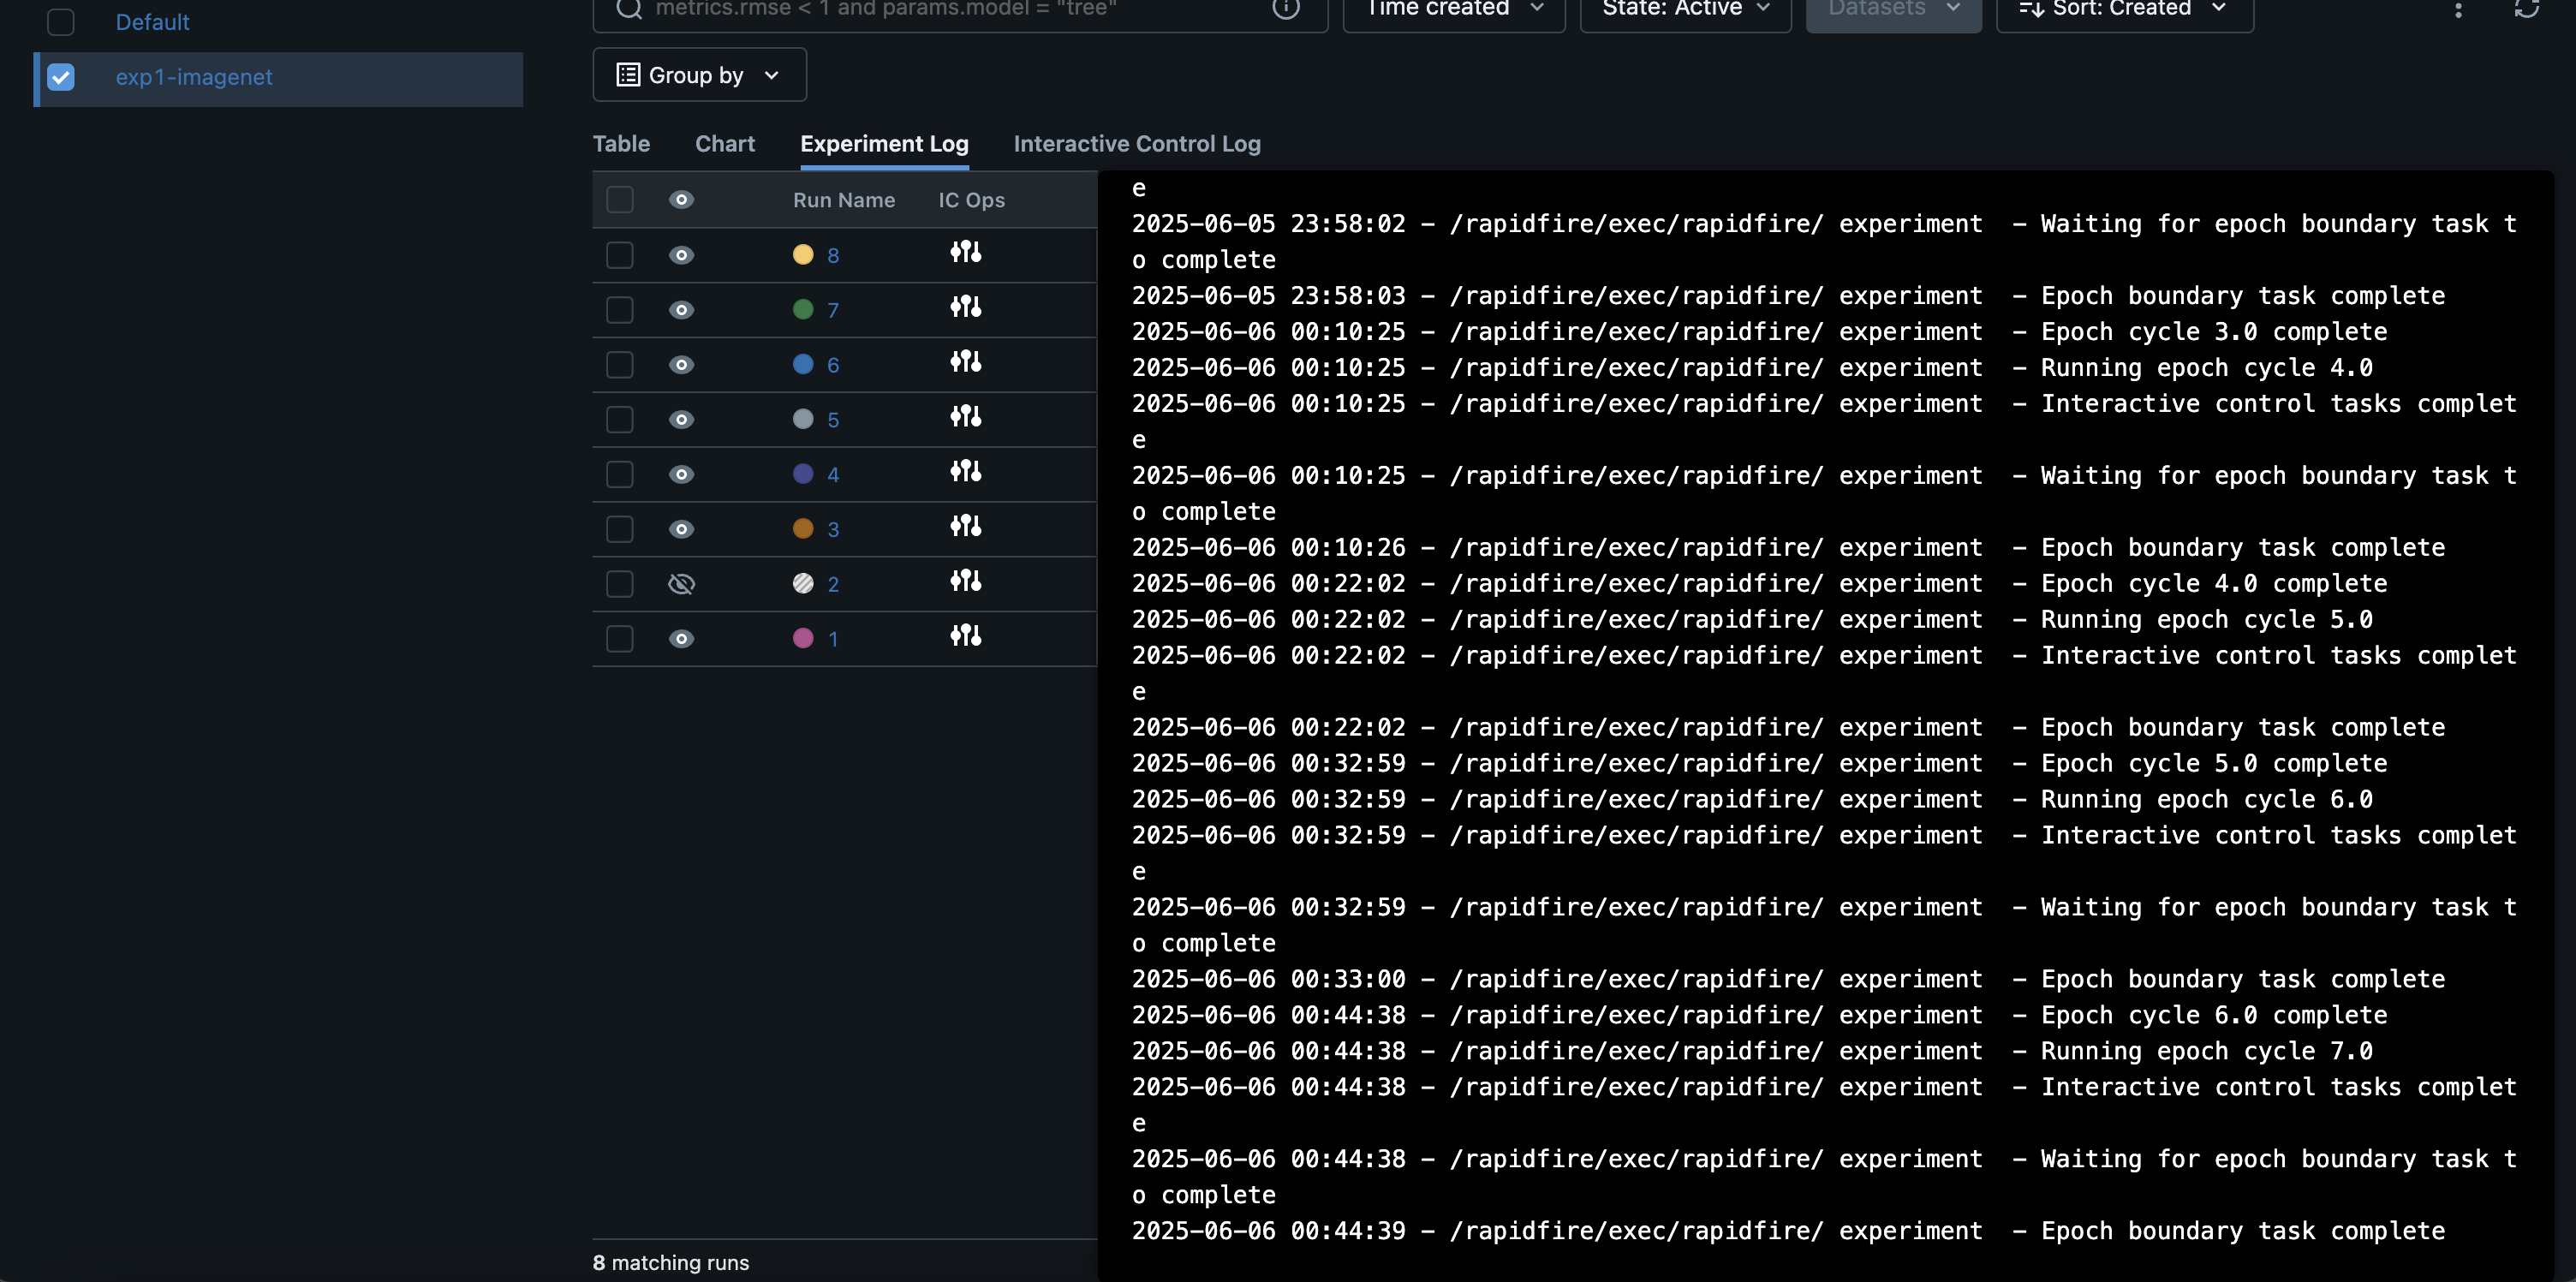
Task: Hide run 1 using its eye icon
Action: pos(681,639)
